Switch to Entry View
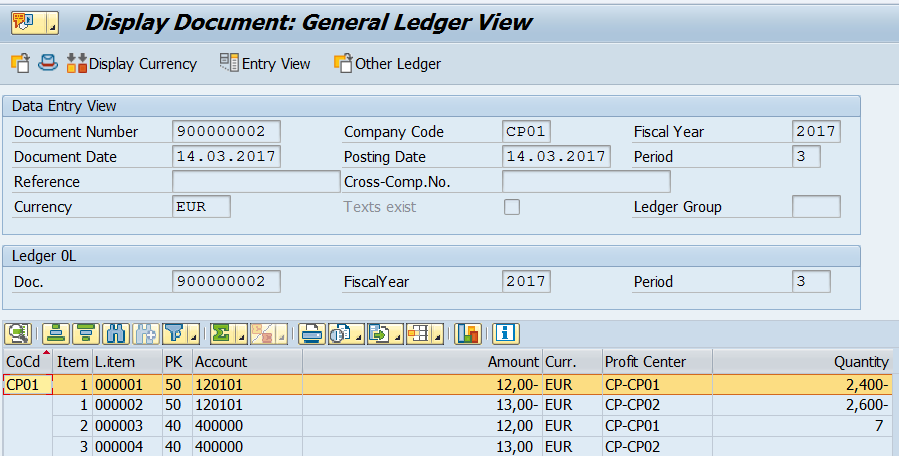899x456 pixels. pos(265,64)
